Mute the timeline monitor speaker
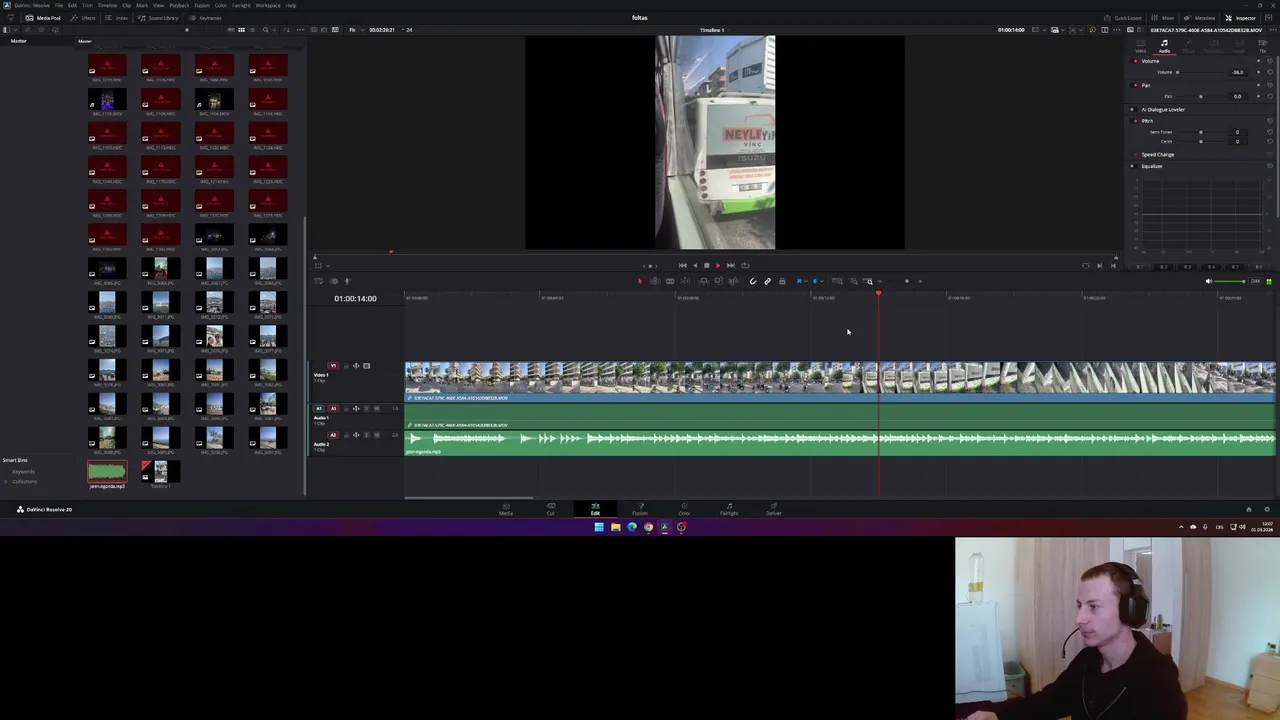The height and width of the screenshot is (720, 1280). tap(1209, 281)
